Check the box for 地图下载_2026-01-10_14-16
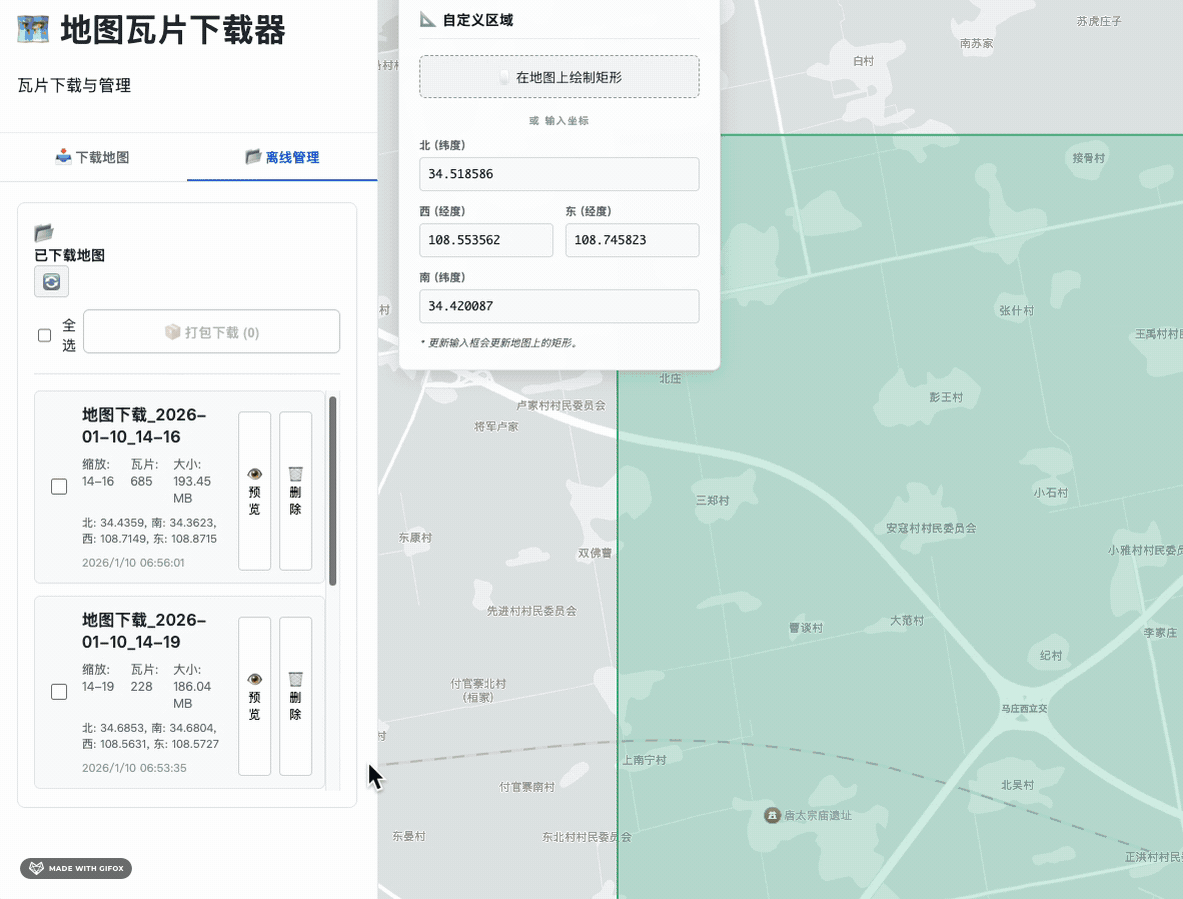Image resolution: width=1183 pixels, height=899 pixels. click(59, 486)
